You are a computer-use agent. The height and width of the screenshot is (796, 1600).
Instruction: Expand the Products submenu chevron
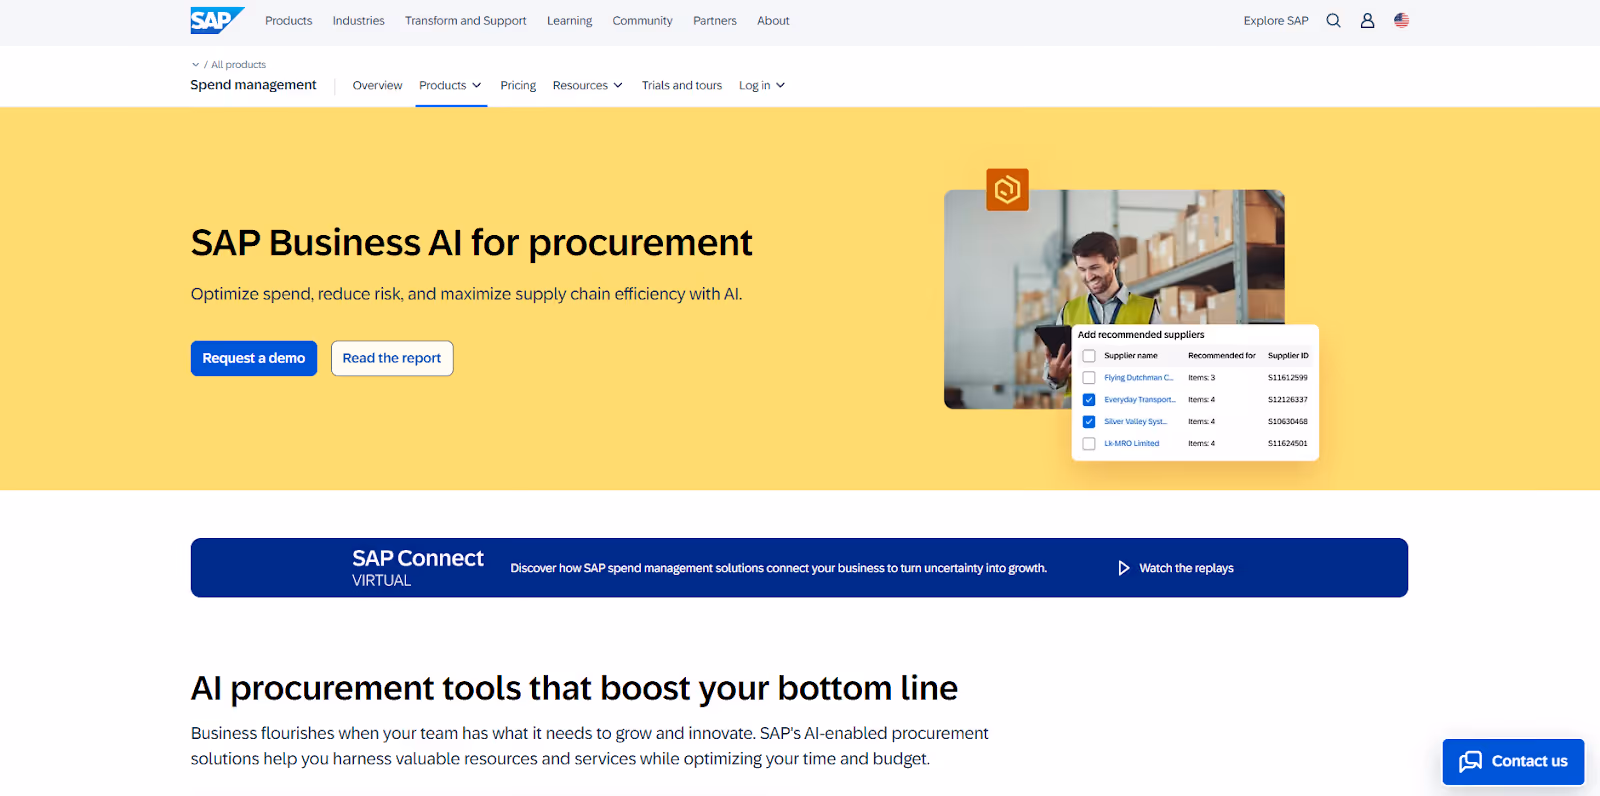[x=477, y=85]
